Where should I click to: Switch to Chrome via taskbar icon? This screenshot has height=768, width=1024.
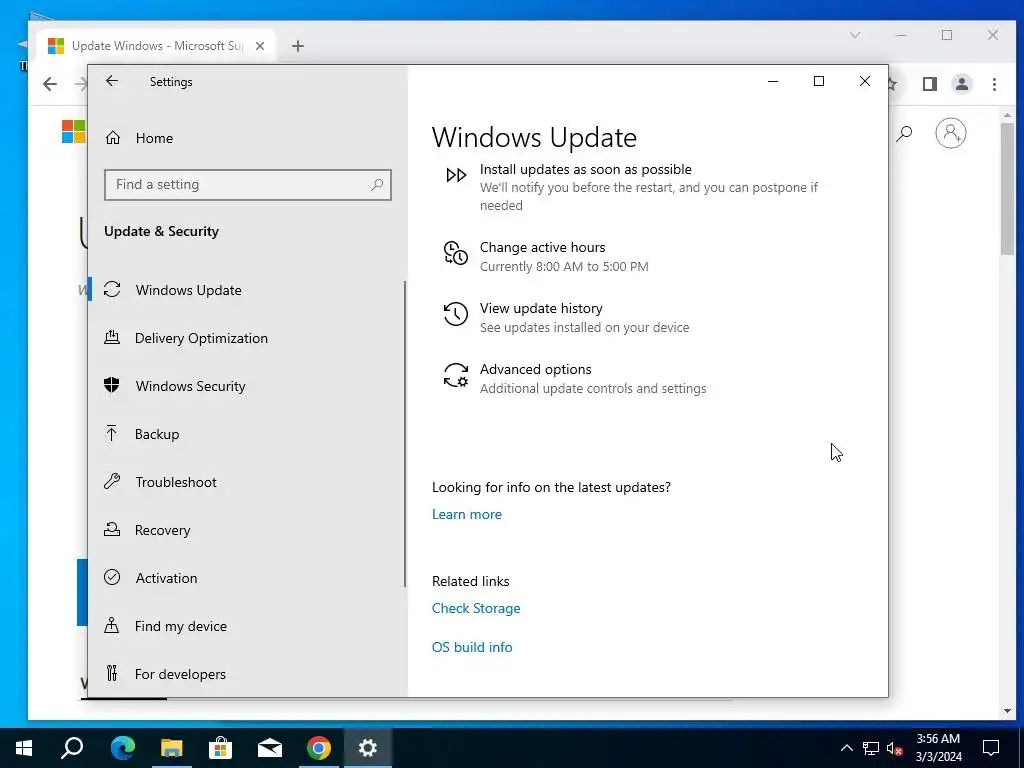319,748
